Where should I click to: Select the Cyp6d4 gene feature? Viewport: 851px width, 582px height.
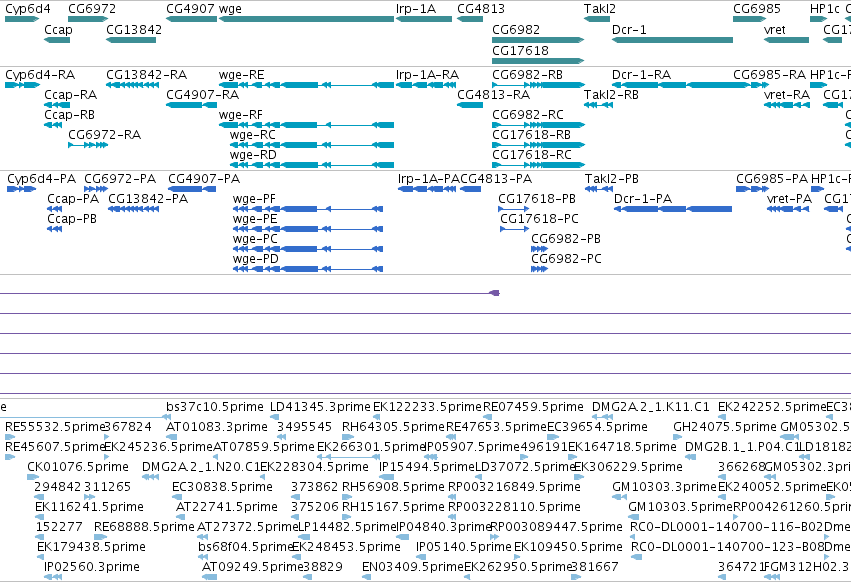tap(22, 19)
